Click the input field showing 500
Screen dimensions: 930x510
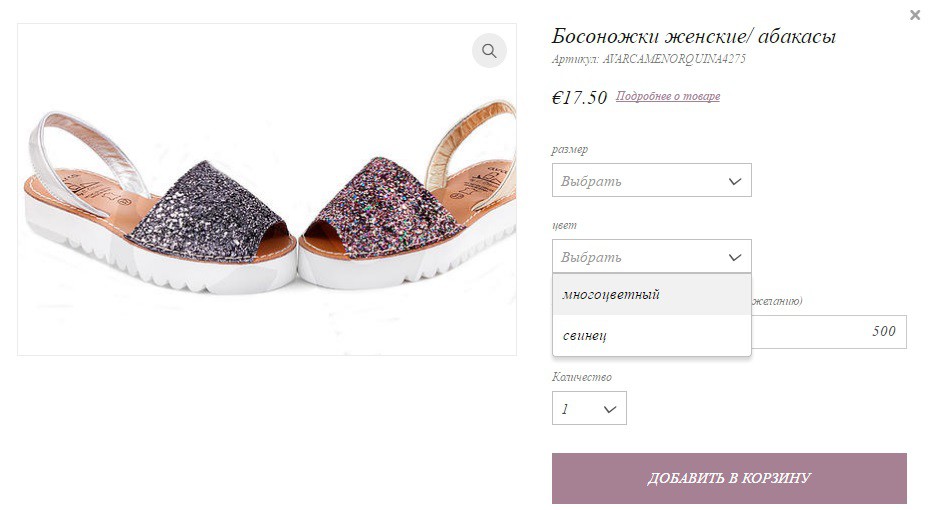829,332
